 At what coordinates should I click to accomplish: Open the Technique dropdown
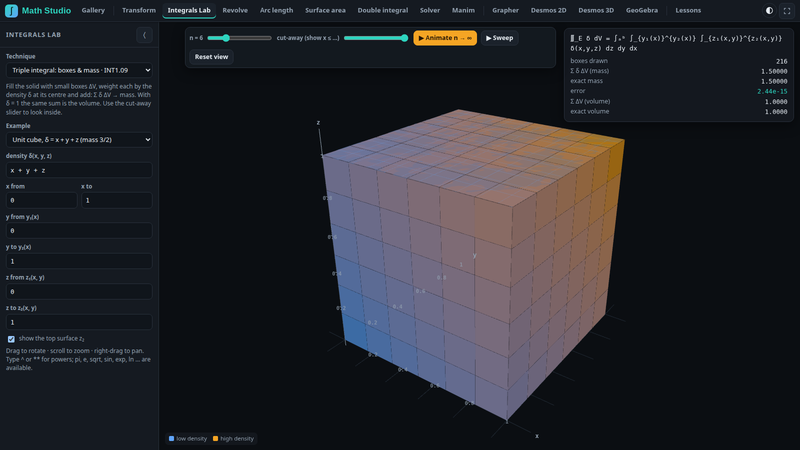[x=79, y=70]
